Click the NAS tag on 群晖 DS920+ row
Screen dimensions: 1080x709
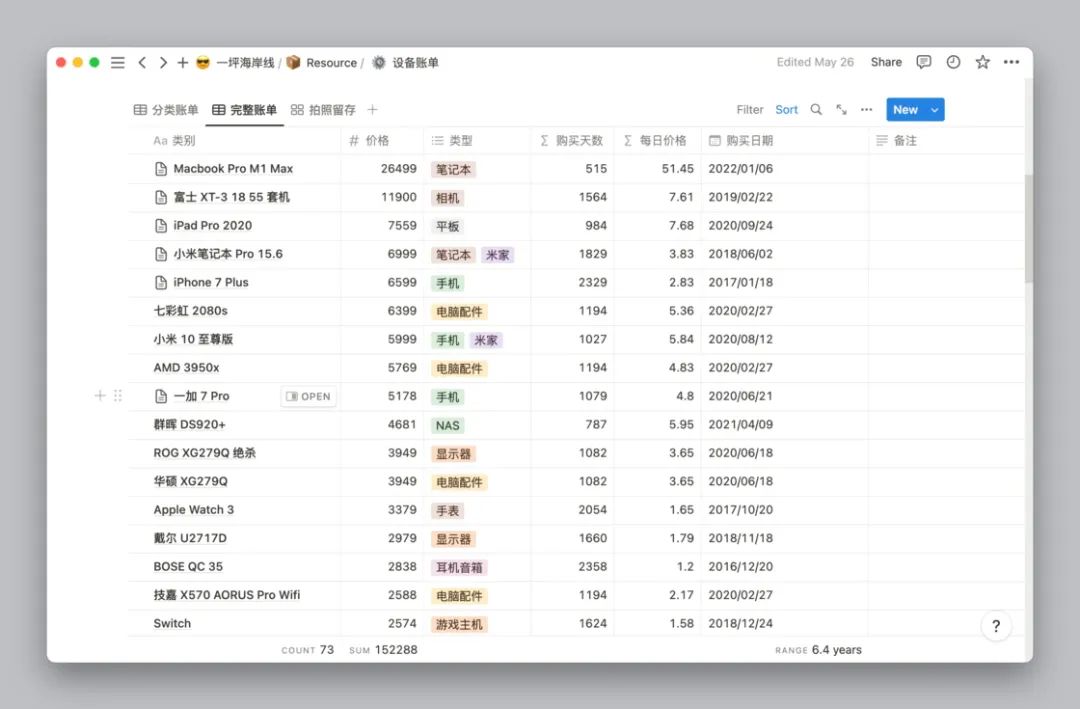click(448, 426)
